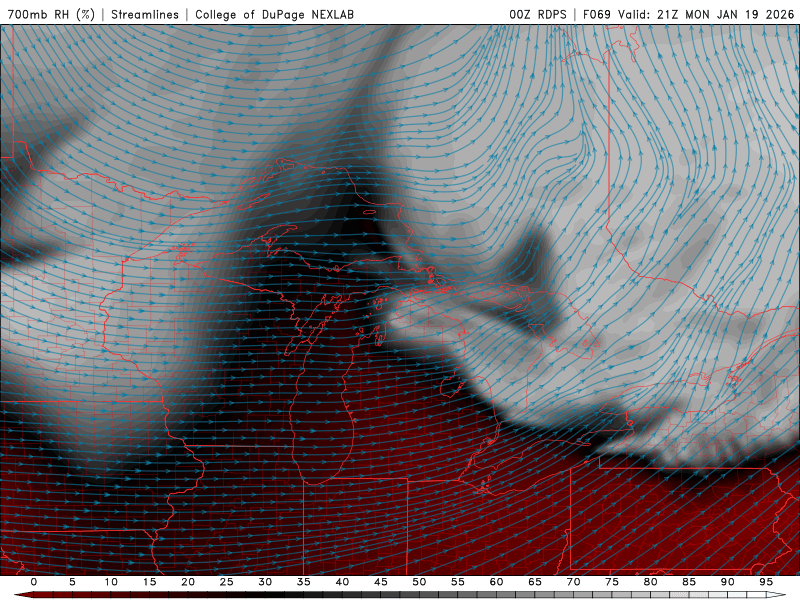Click the colorbar label "90"

[x=728, y=582]
